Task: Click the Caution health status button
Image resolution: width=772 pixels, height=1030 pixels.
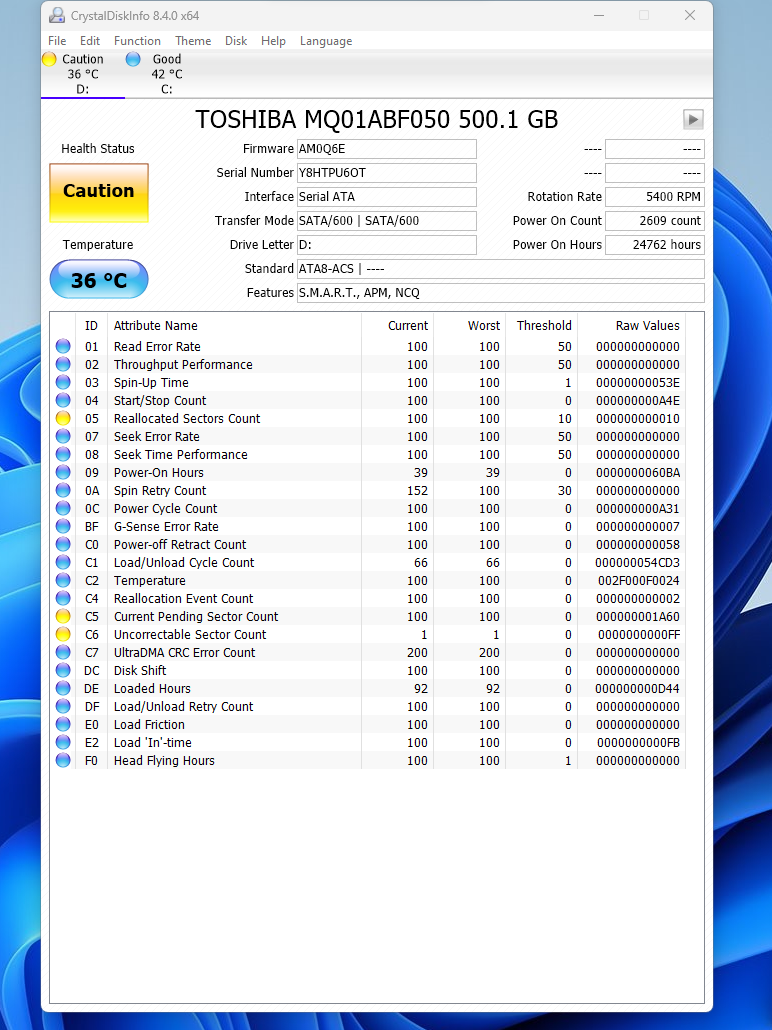Action: coord(99,193)
